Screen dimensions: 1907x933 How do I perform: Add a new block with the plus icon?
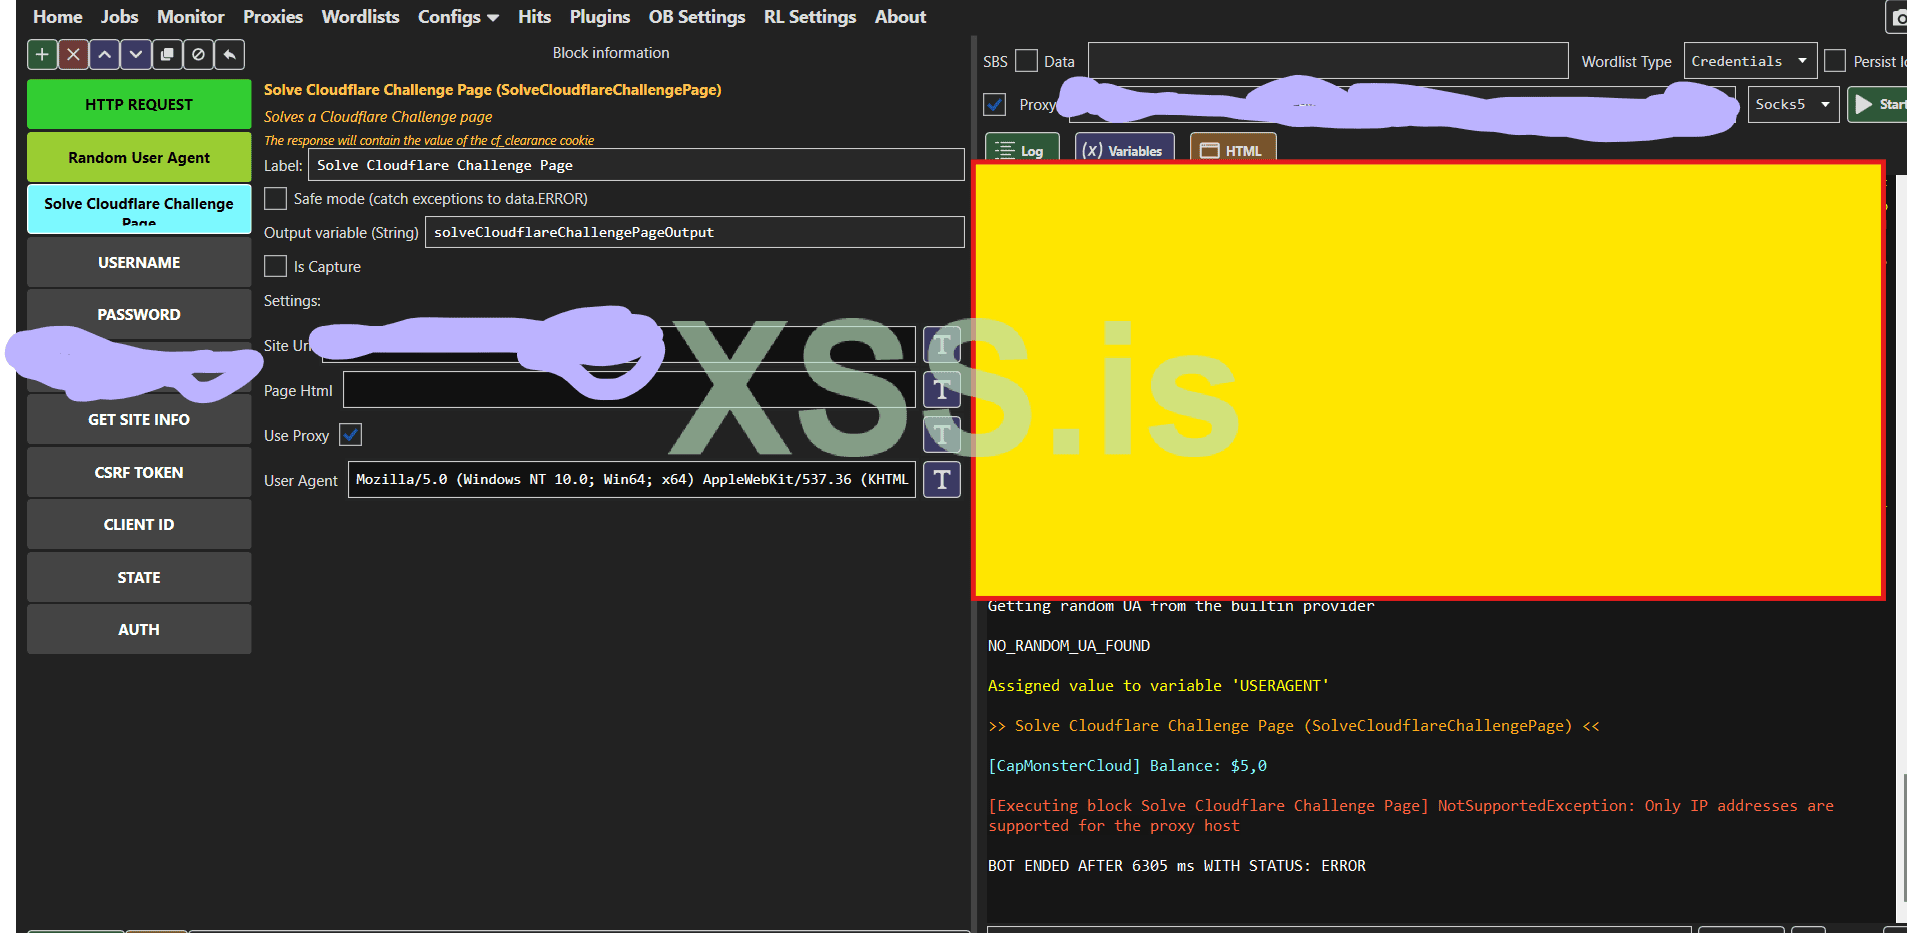(42, 54)
